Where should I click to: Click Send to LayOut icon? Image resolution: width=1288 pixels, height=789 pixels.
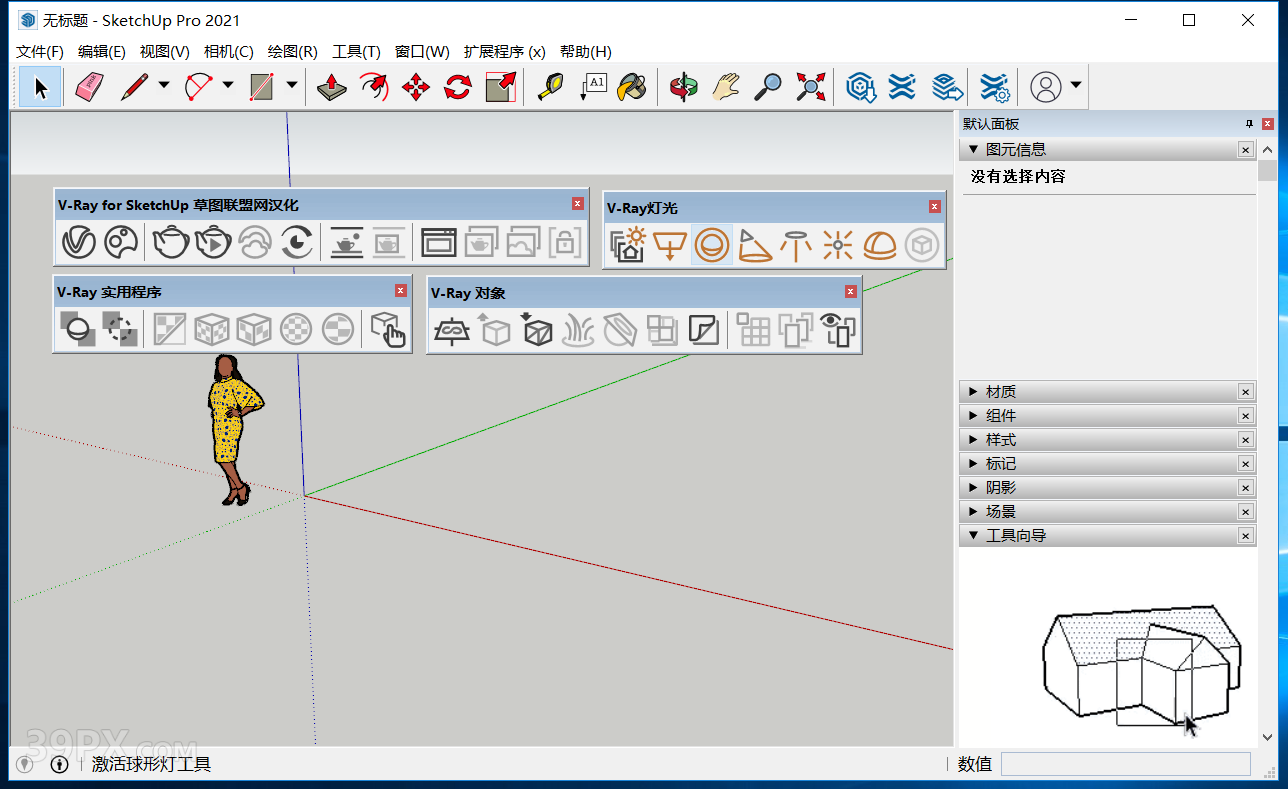click(x=947, y=87)
